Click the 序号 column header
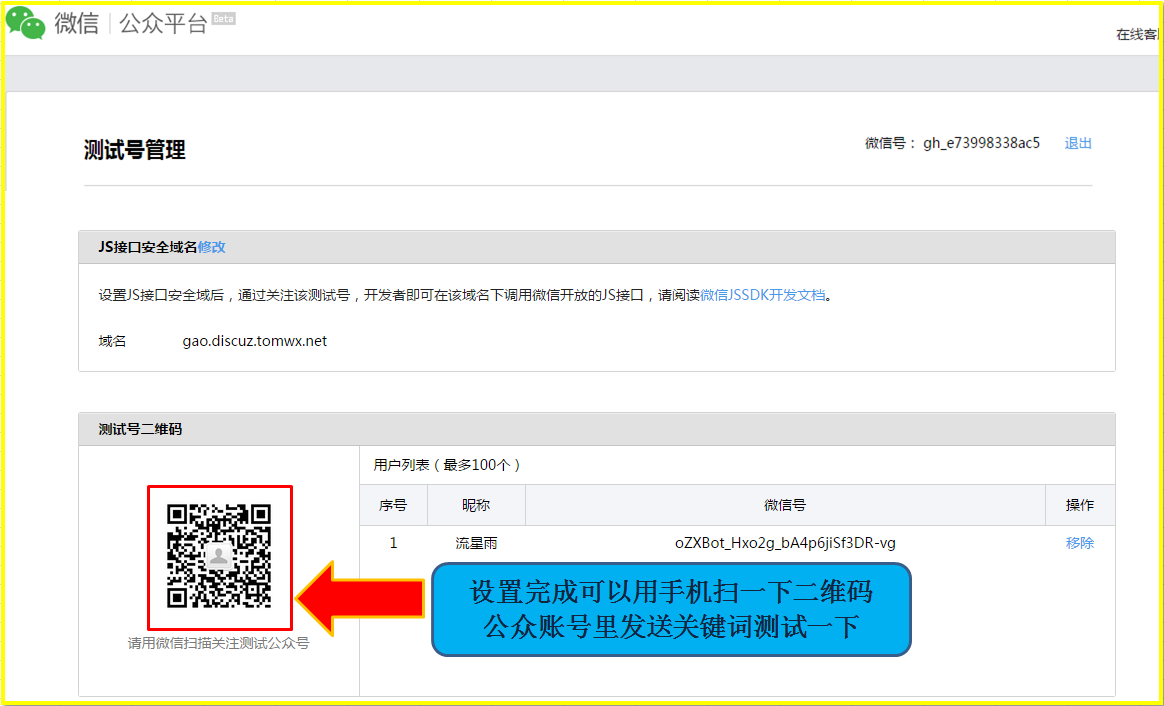This screenshot has height=706, width=1164. point(393,505)
